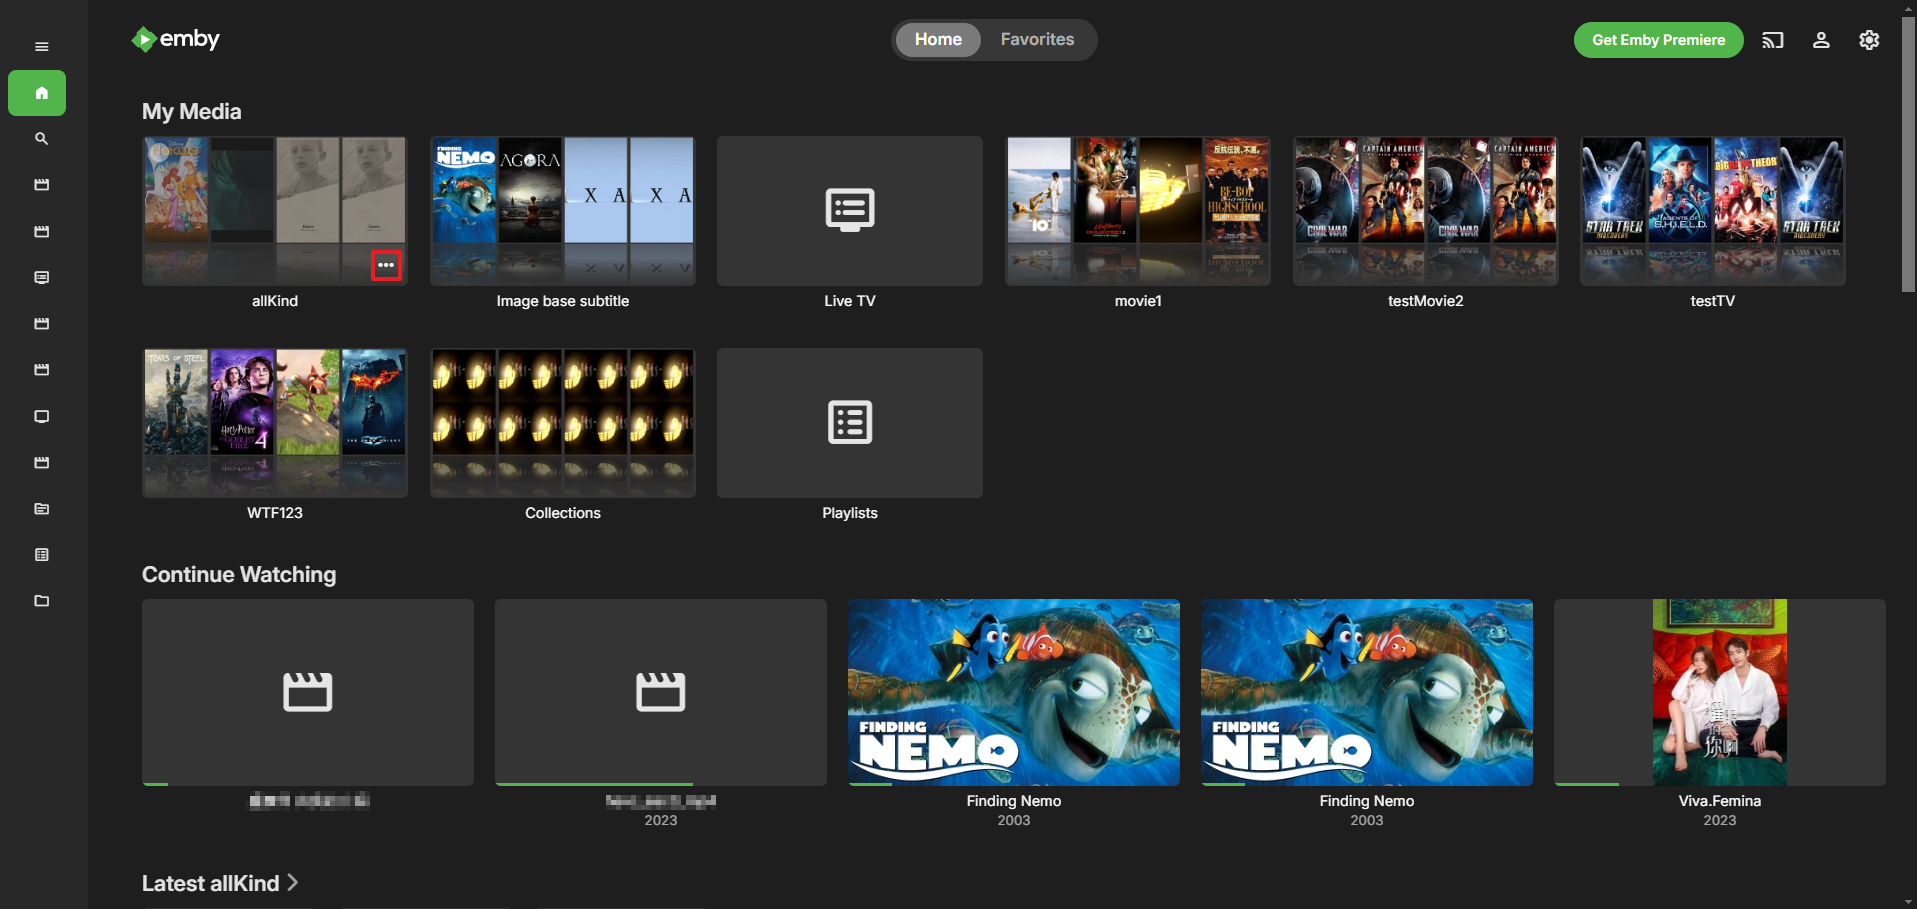The height and width of the screenshot is (909, 1917).
Task: Click the movie1 label
Action: click(x=1138, y=301)
